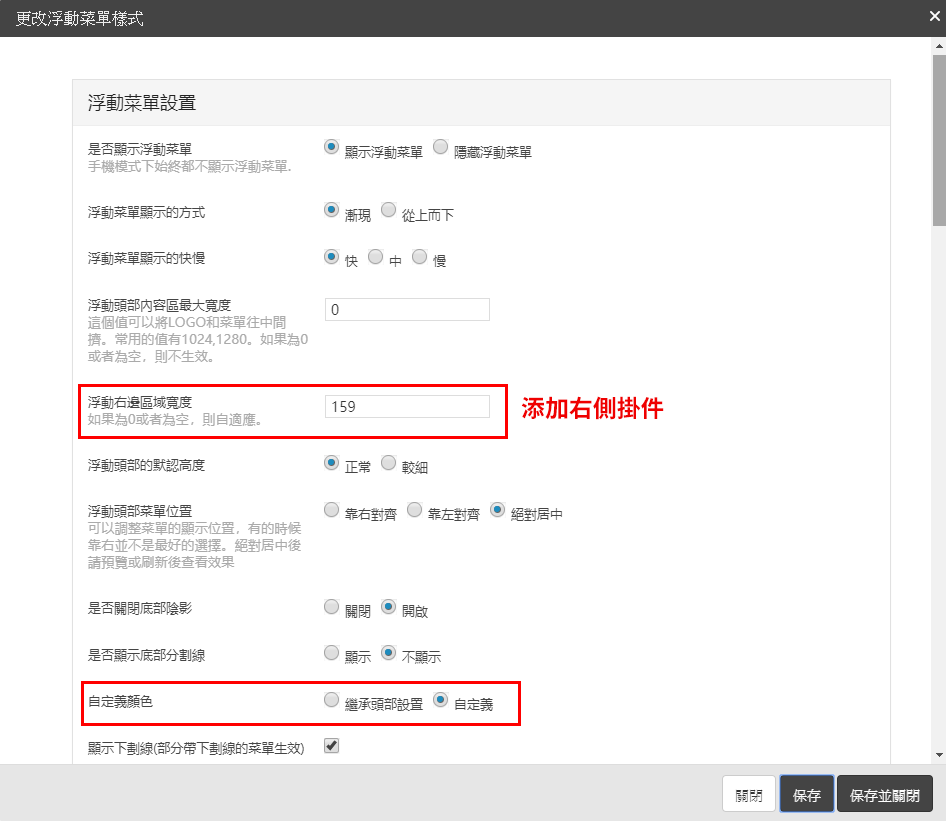Click the 浮動頭部的默認高度 label
This screenshot has width=946, height=821.
click(146, 465)
